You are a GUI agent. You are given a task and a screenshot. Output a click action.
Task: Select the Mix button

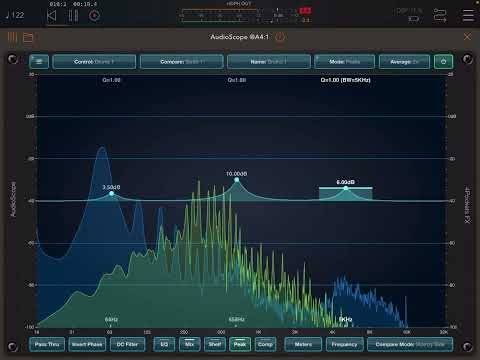click(189, 344)
